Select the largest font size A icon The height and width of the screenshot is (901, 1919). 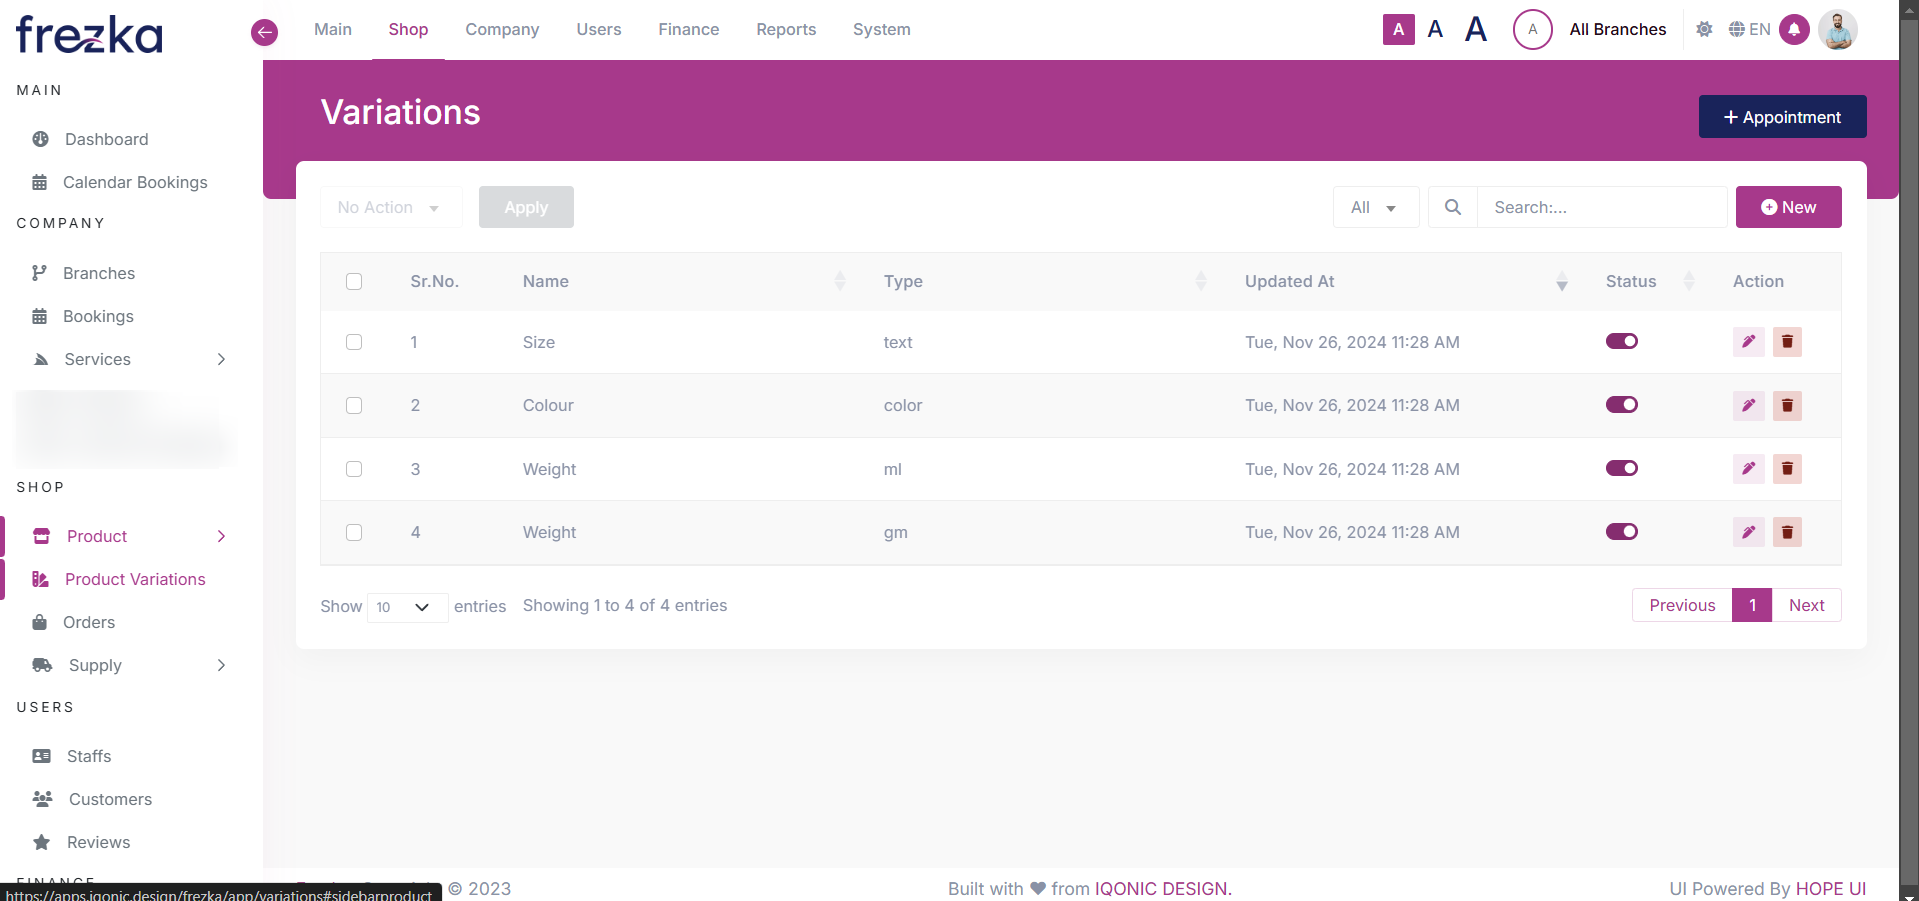1475,30
